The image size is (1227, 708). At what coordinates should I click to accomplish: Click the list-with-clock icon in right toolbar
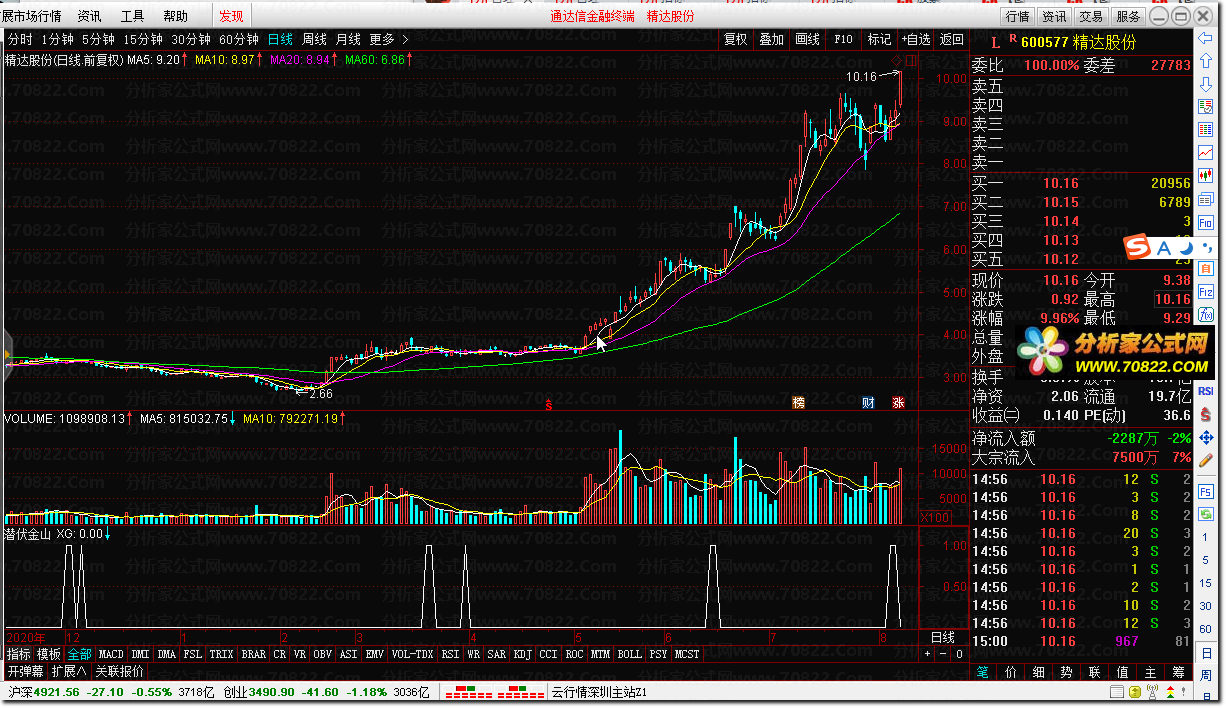coord(1206,105)
